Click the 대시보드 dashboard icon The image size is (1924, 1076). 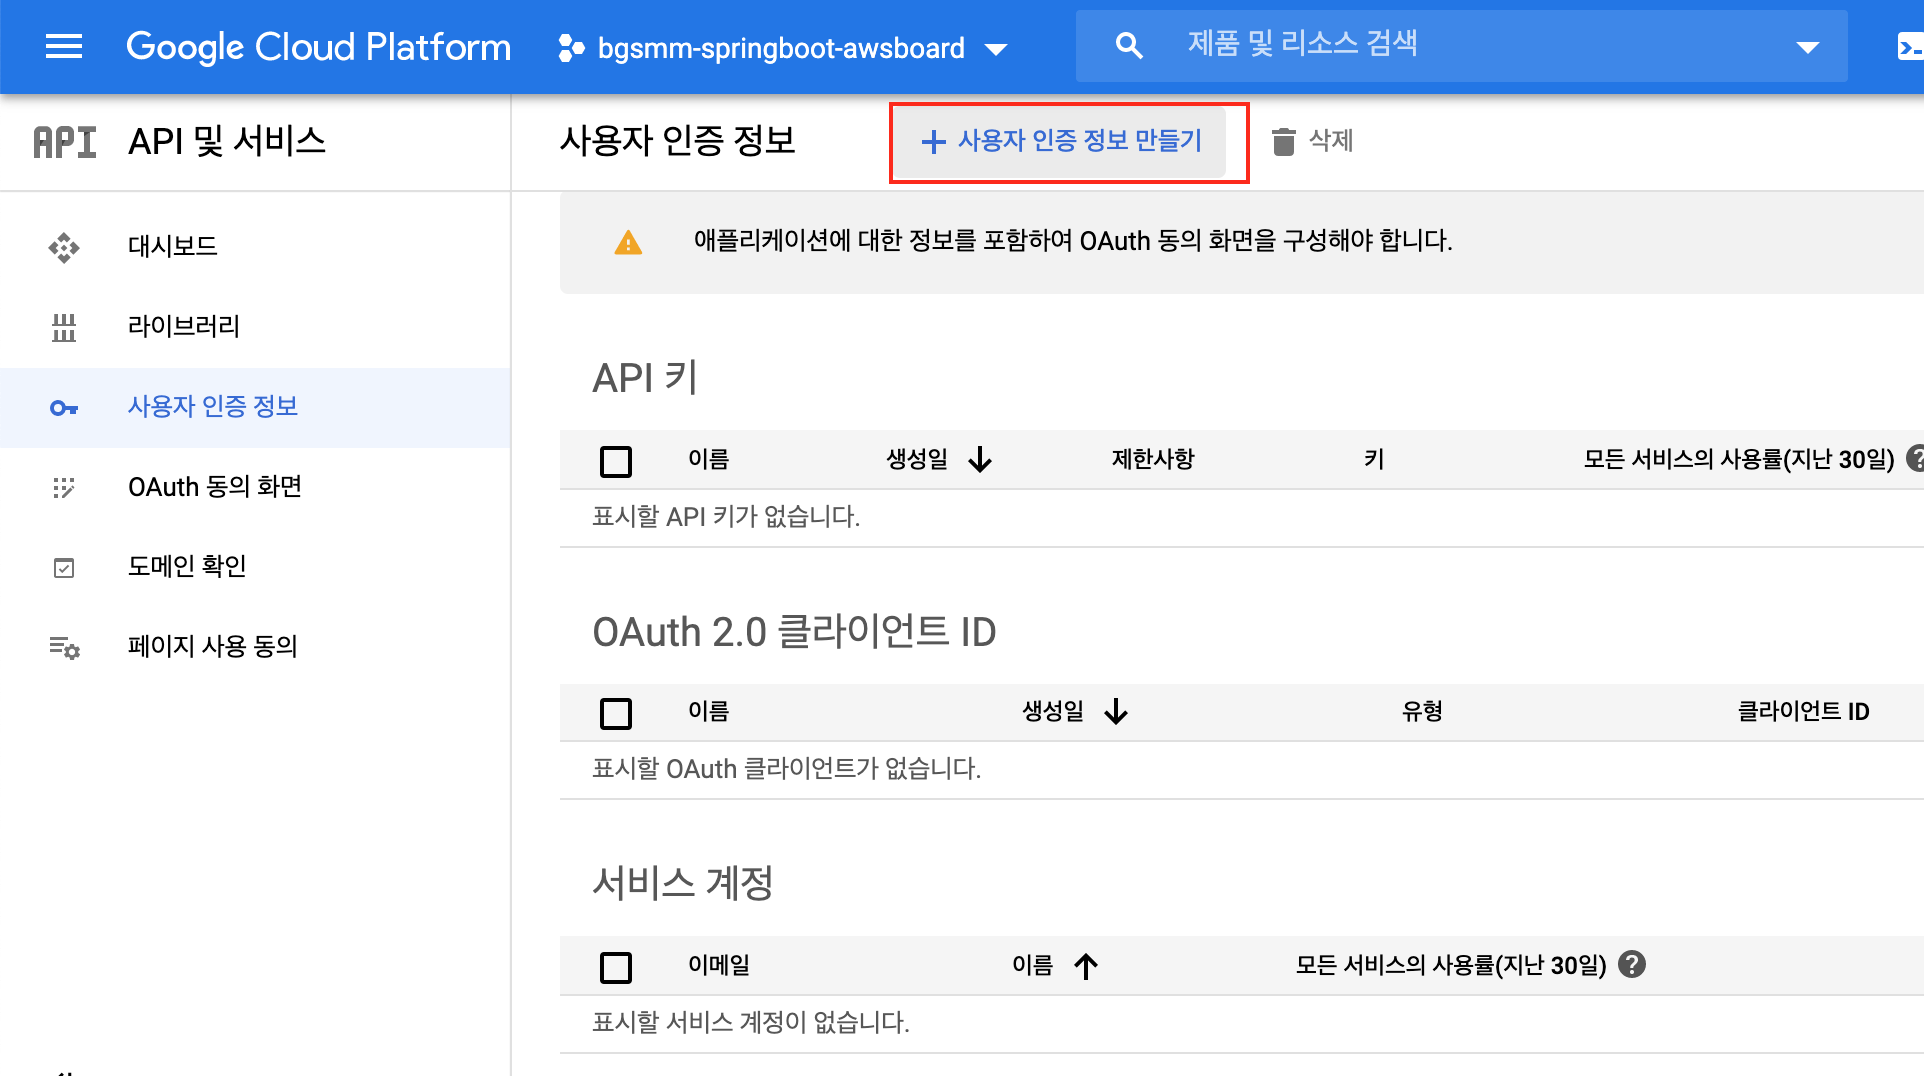[x=64, y=247]
